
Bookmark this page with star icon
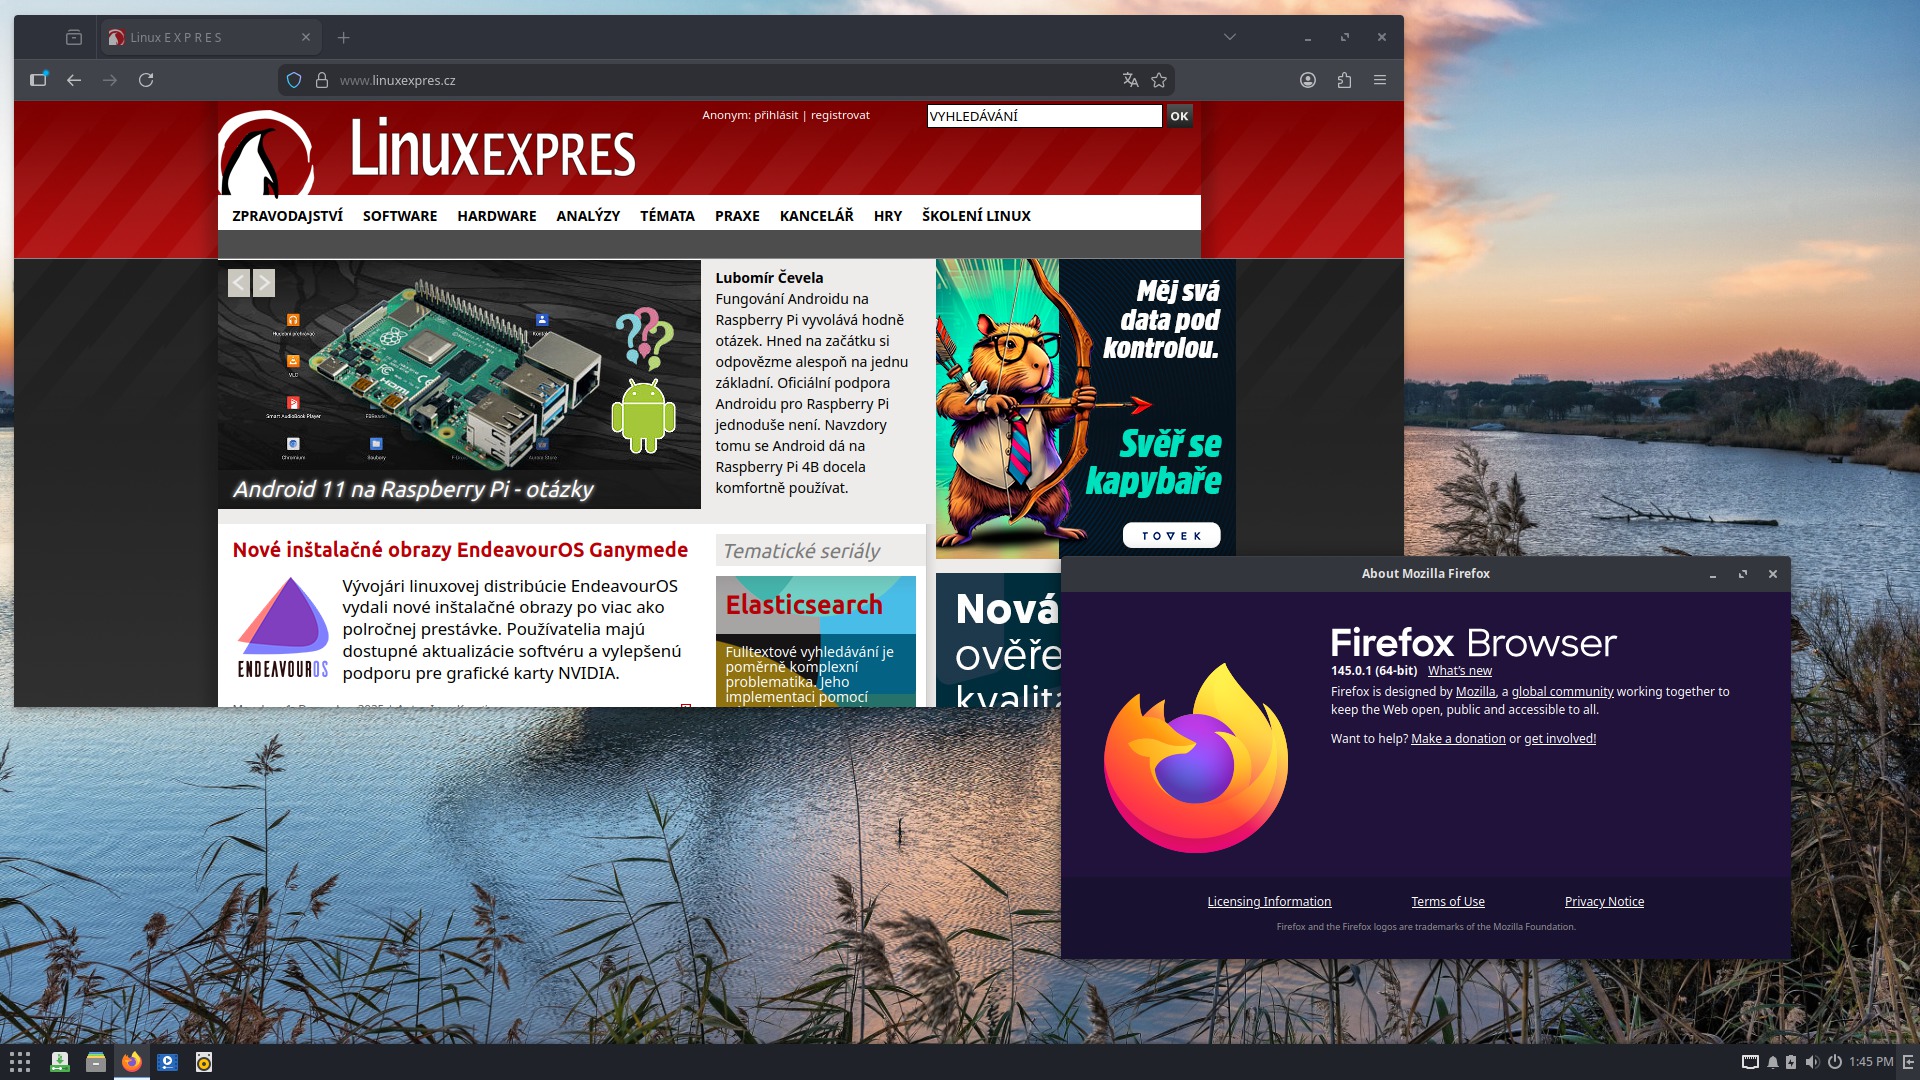(x=1159, y=80)
